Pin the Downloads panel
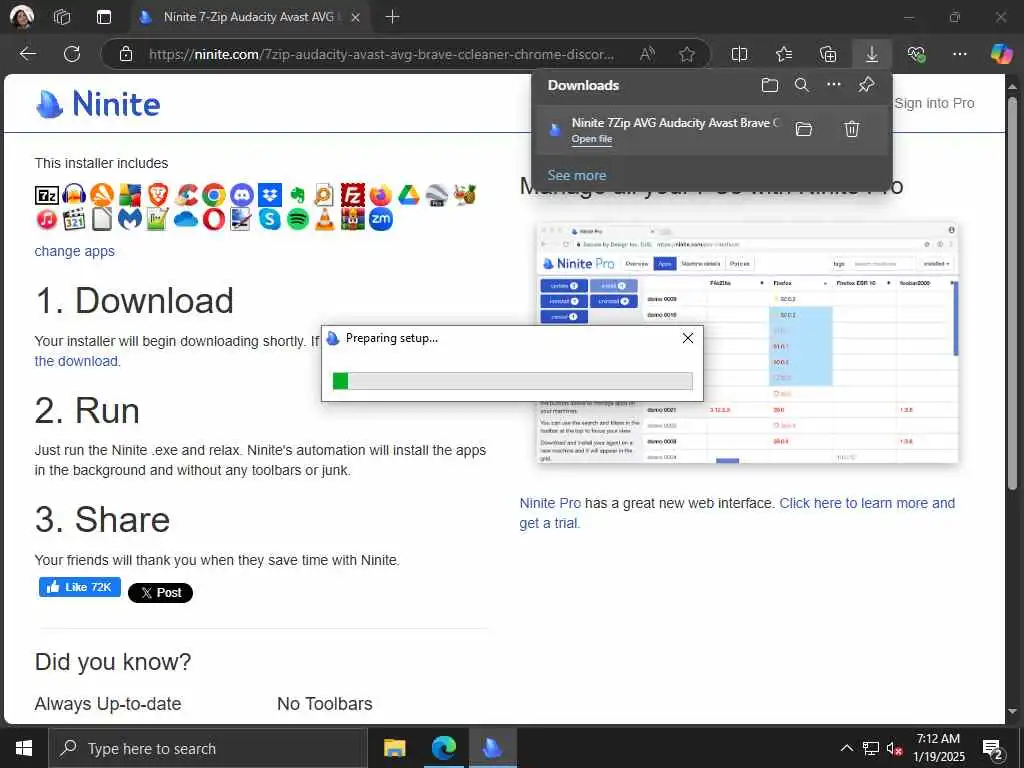The width and height of the screenshot is (1024, 768). pyautogui.click(x=866, y=84)
